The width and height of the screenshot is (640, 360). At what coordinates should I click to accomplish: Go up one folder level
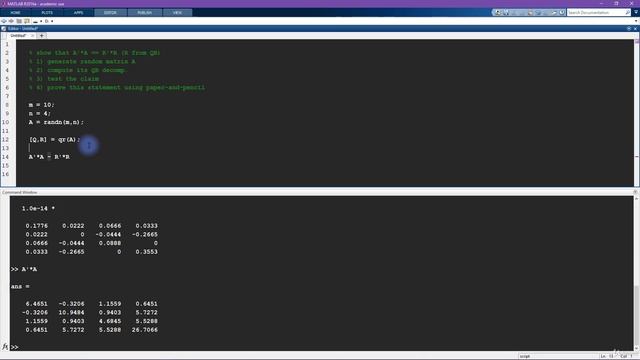19,21
